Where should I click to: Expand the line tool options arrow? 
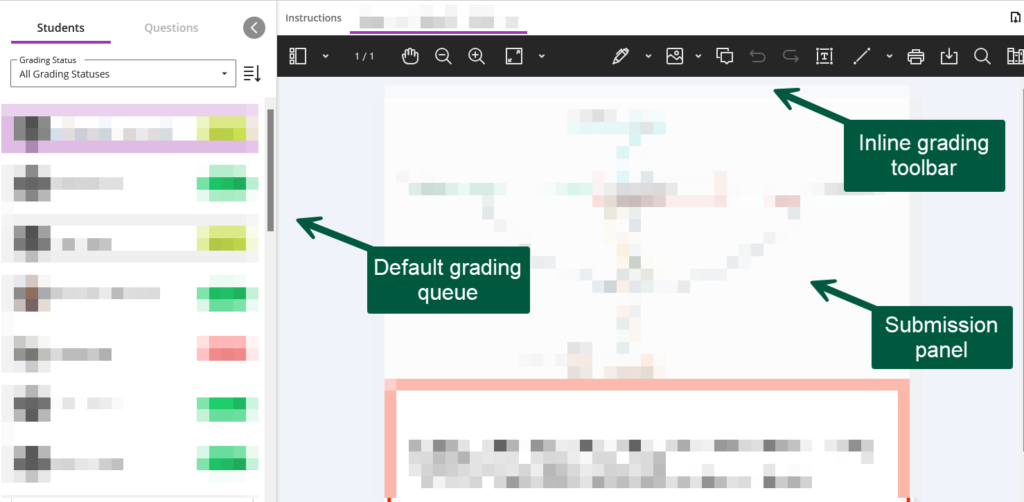(x=888, y=56)
